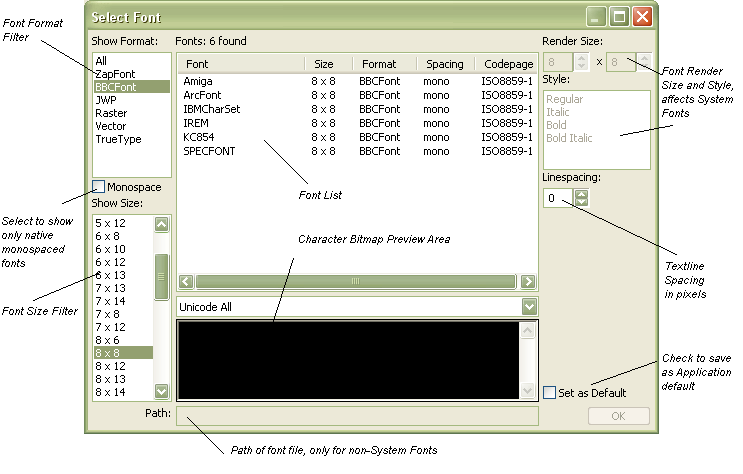This screenshot has width=743, height=474.
Task: Select the IBMCharSet font entry
Action: (x=212, y=109)
